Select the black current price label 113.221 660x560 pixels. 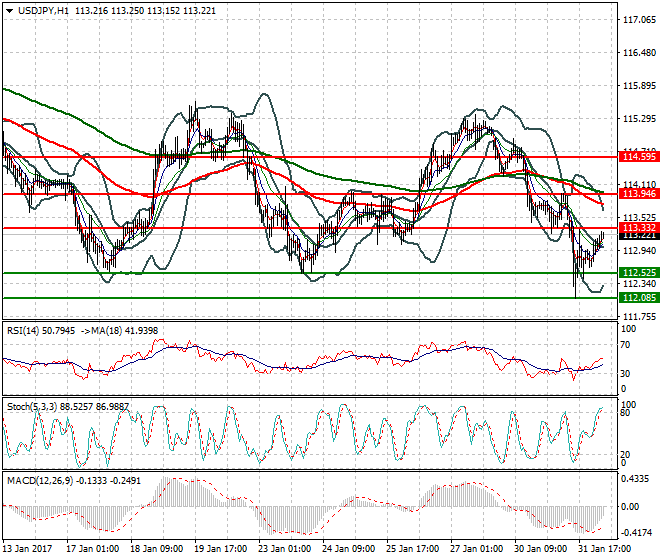tap(639, 236)
